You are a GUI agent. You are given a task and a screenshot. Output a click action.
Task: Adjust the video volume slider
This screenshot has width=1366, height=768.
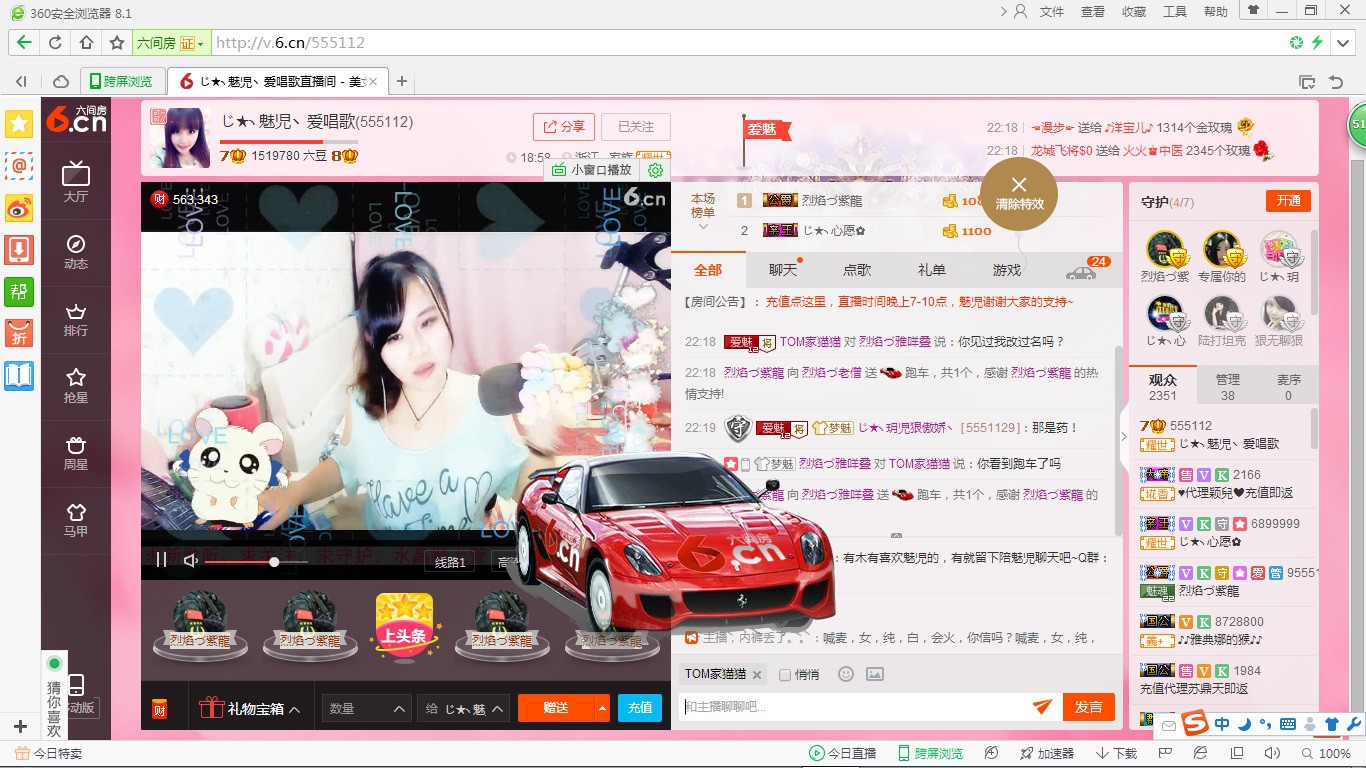point(274,562)
